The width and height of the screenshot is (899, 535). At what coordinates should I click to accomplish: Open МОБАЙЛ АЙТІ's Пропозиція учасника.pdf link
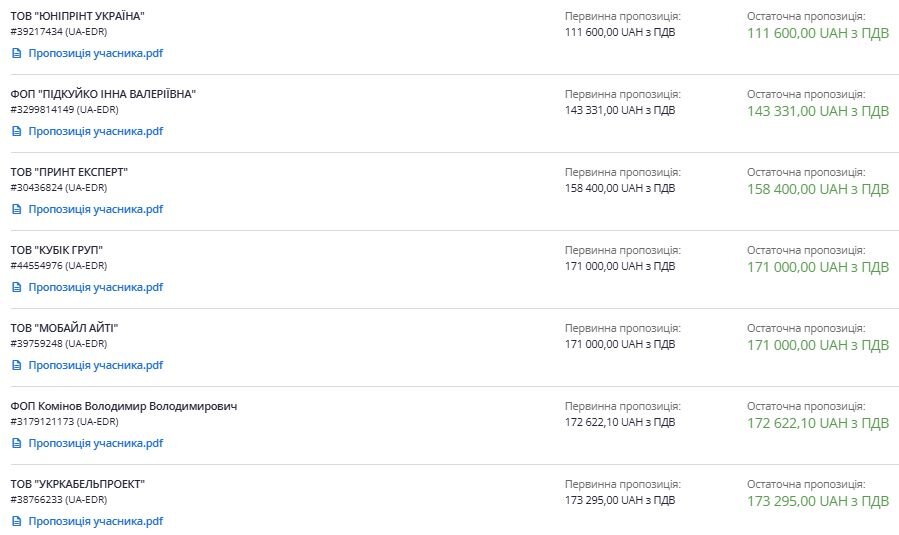coord(95,365)
